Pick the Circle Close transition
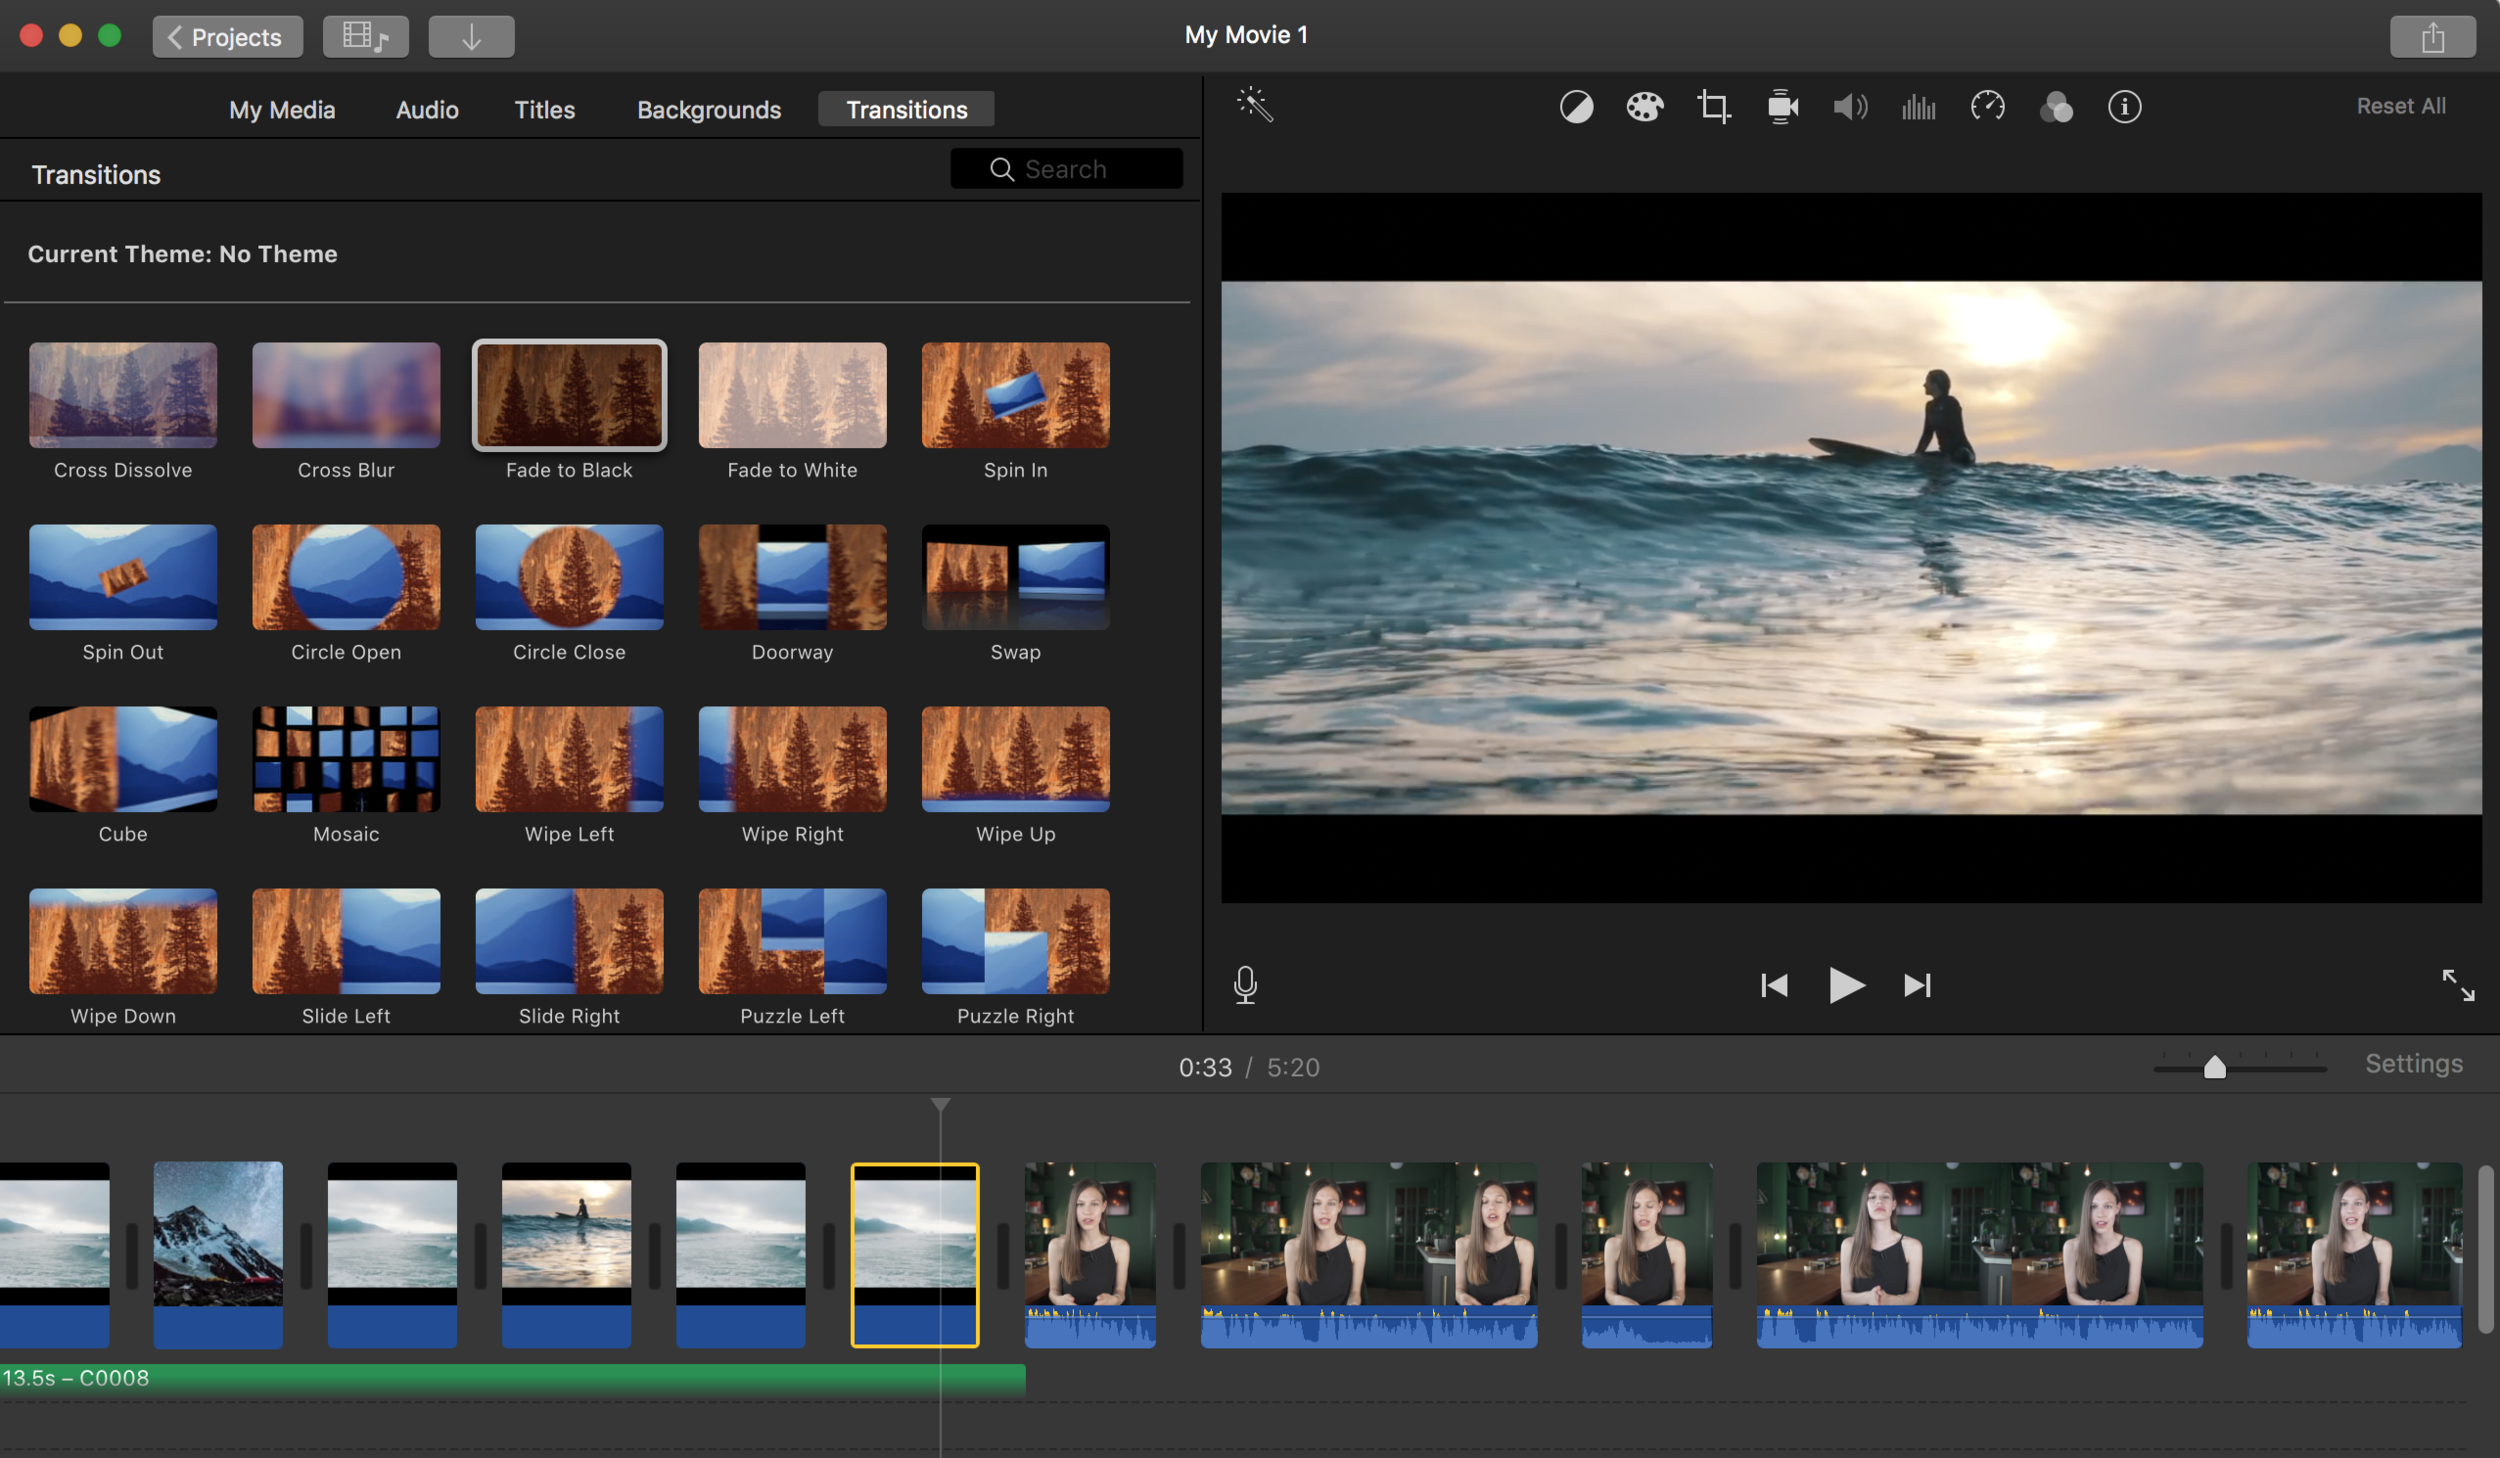This screenshot has height=1458, width=2500. 569,577
